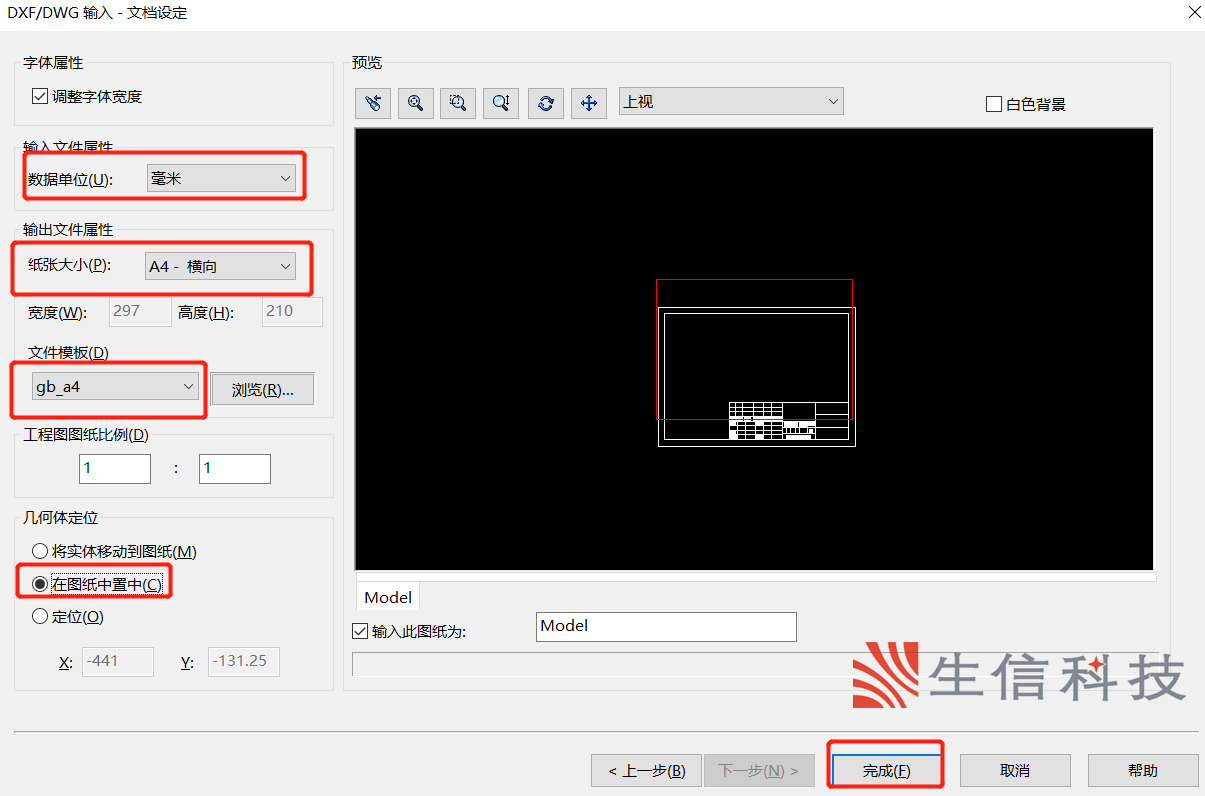
Task: Click the previous view icon in preview toolbar
Action: click(x=373, y=102)
